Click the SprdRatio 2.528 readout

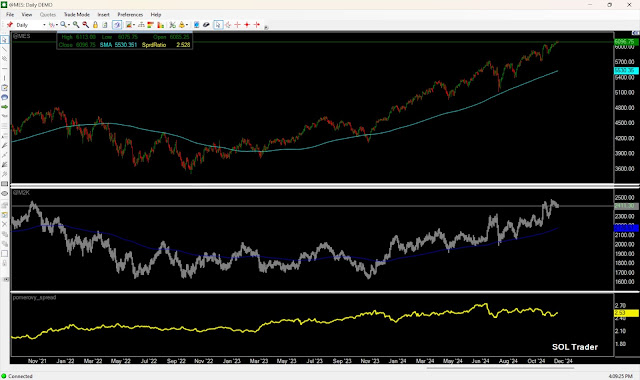coord(166,45)
